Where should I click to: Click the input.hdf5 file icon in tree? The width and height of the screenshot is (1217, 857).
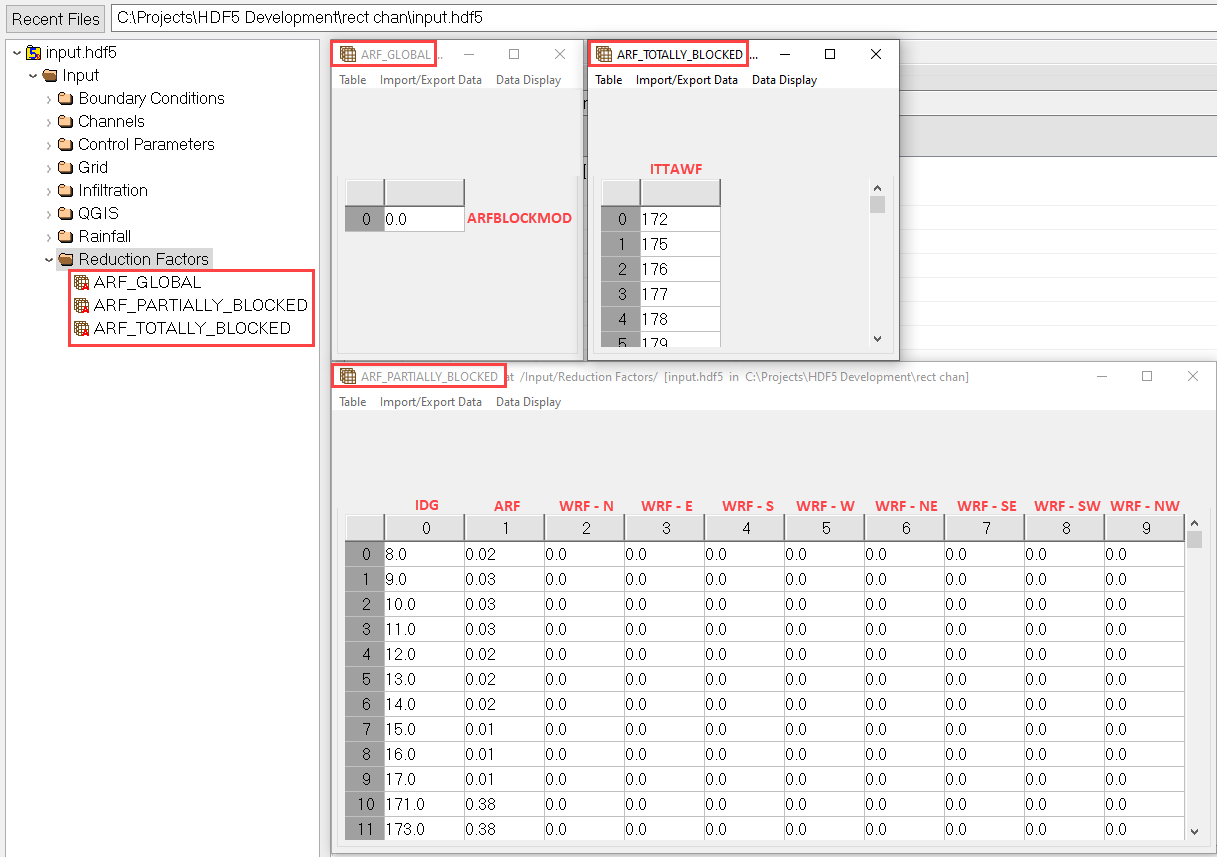click(34, 53)
